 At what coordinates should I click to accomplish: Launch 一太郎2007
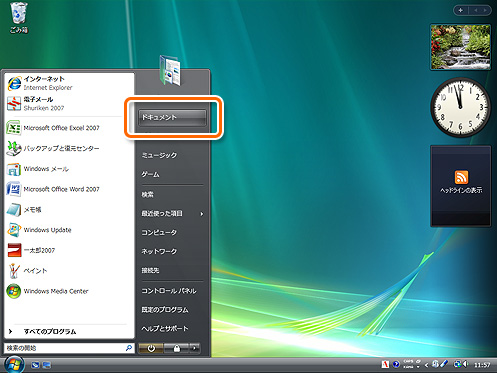coord(69,250)
